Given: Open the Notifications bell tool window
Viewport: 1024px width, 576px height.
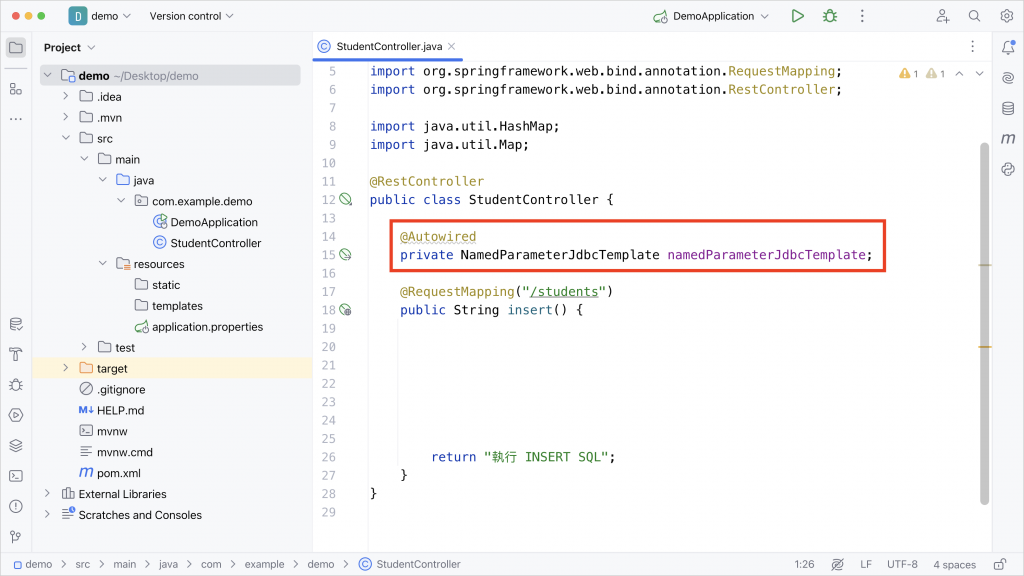Looking at the screenshot, I should click(x=1008, y=47).
